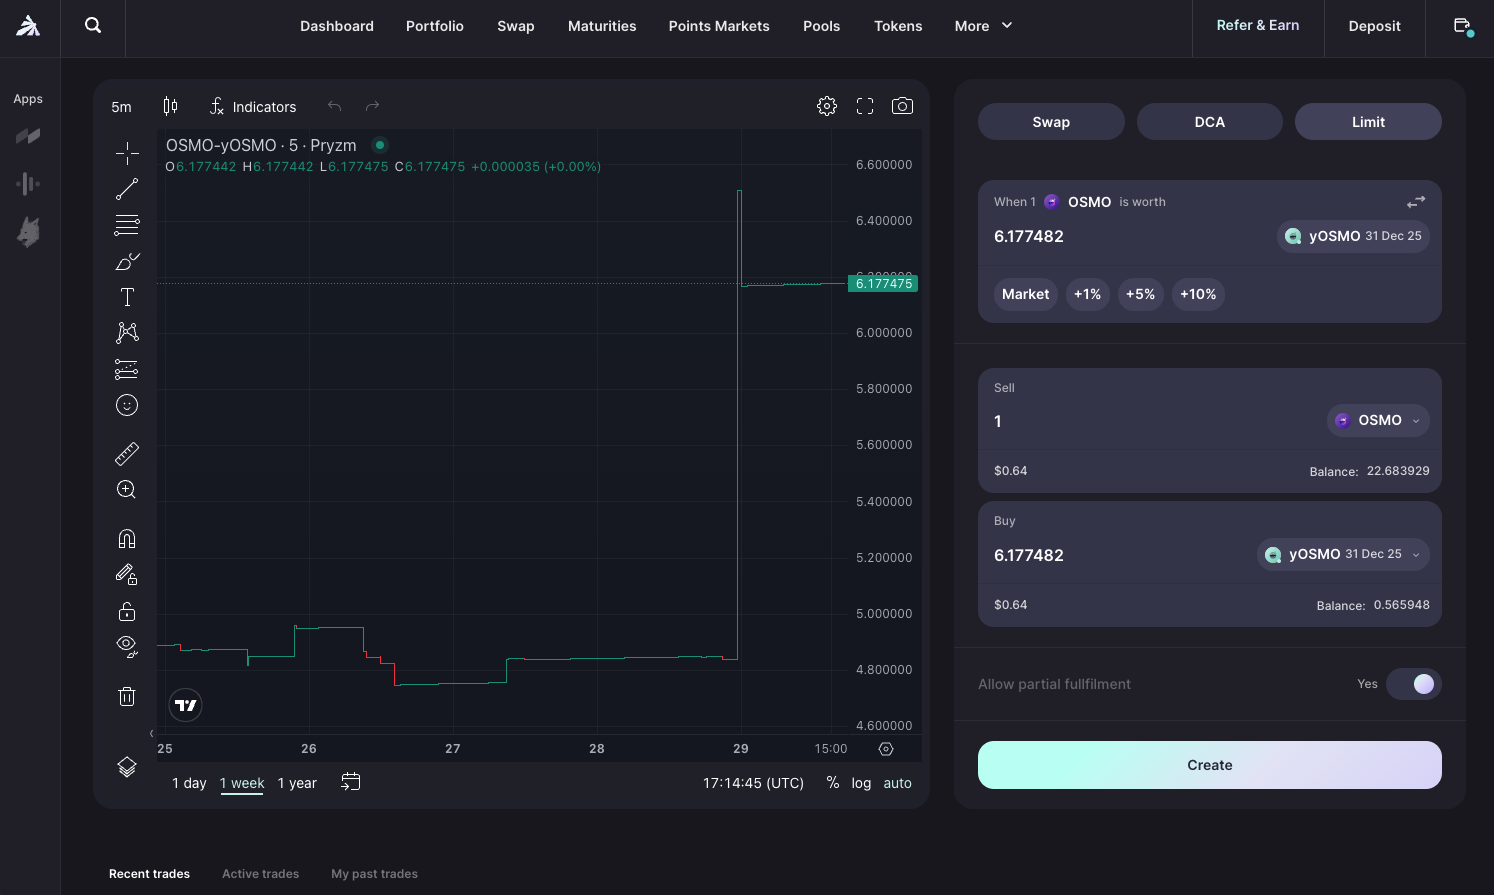Click the Deposit button
Screen dimensions: 1494x895
(x=1374, y=26)
